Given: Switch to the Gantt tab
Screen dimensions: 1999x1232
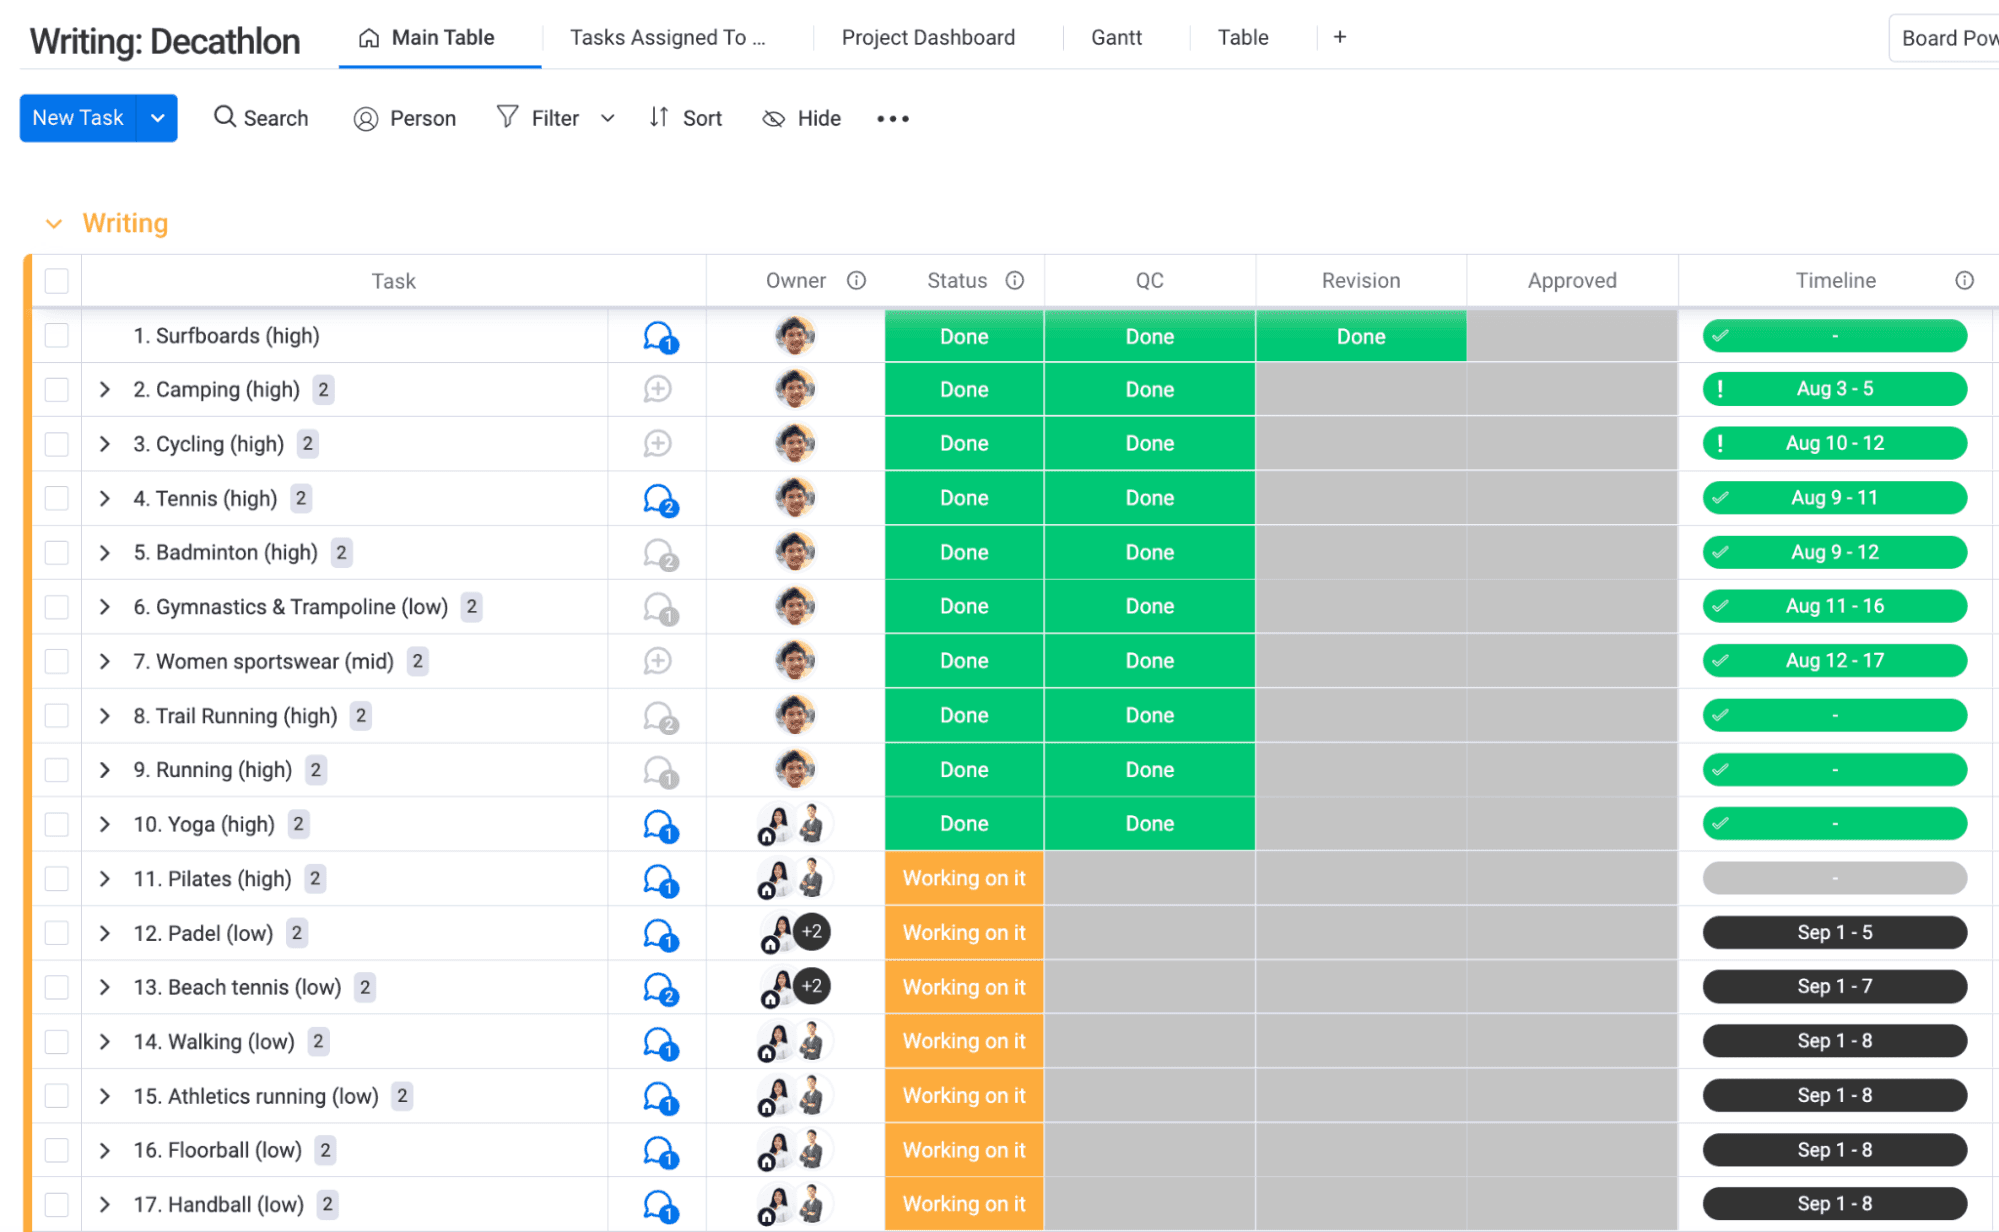Looking at the screenshot, I should [x=1116, y=38].
